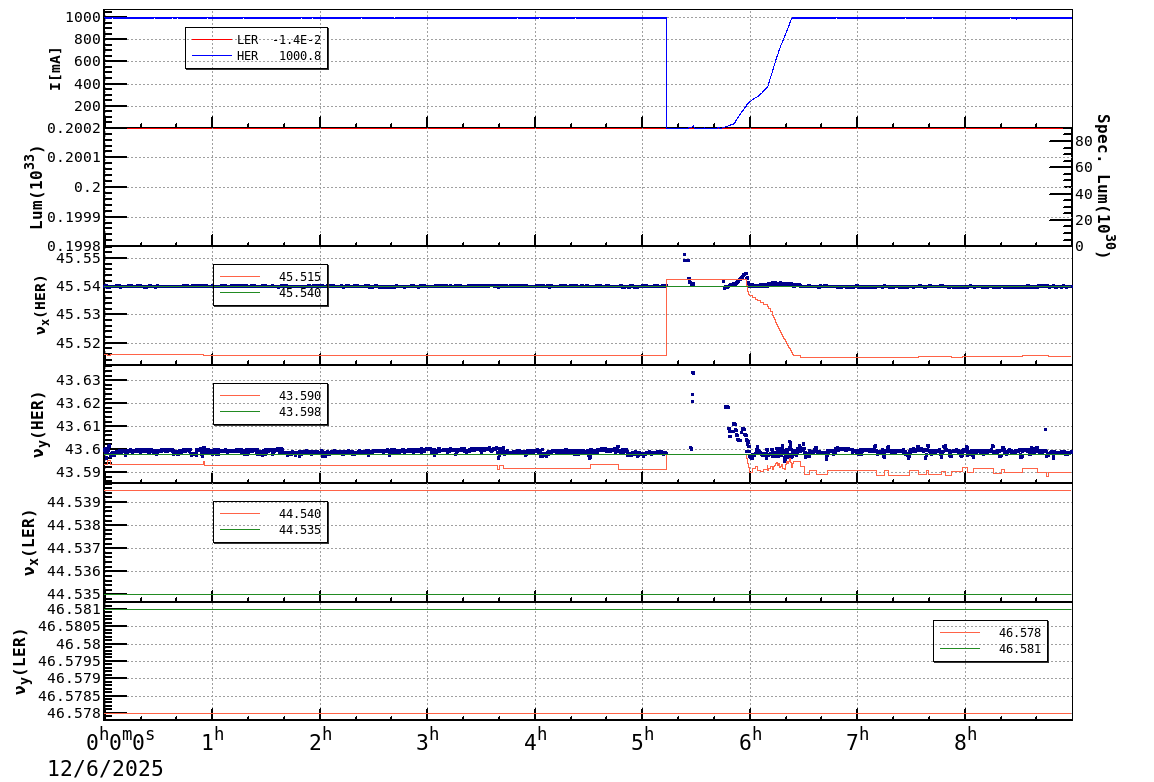Image resolution: width=1154 pixels, height=782 pixels.
Task: Click the 44.540 legend entry
Action: click(x=270, y=514)
